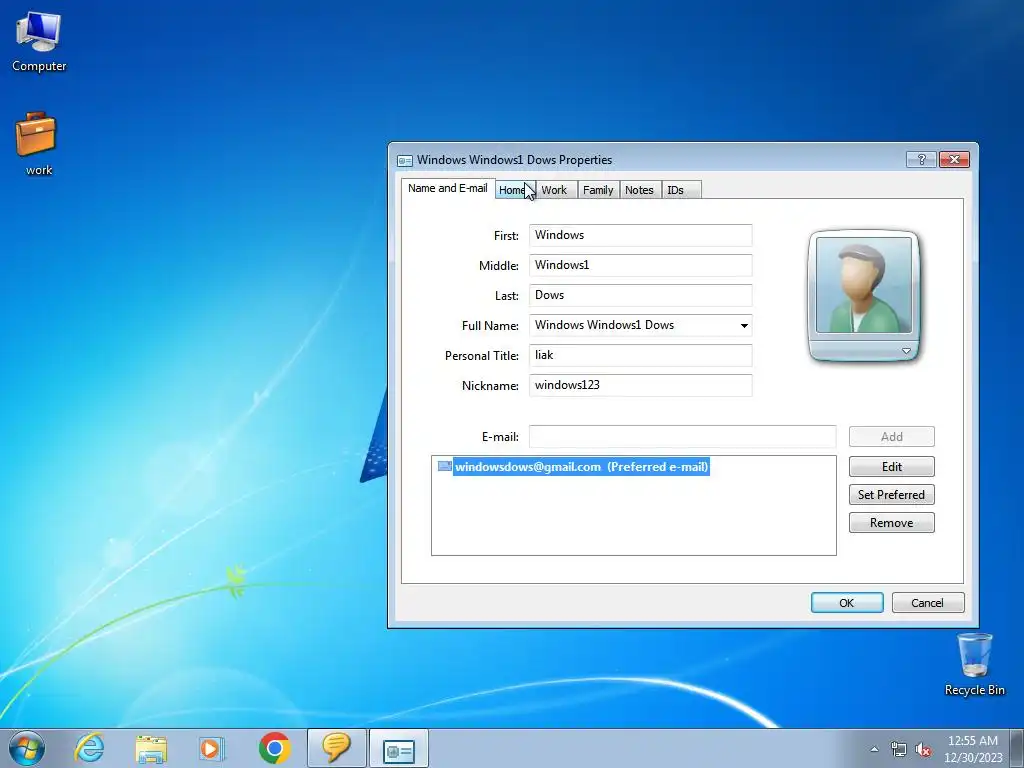
Task: Open the Windows Start menu orb
Action: pos(27,748)
